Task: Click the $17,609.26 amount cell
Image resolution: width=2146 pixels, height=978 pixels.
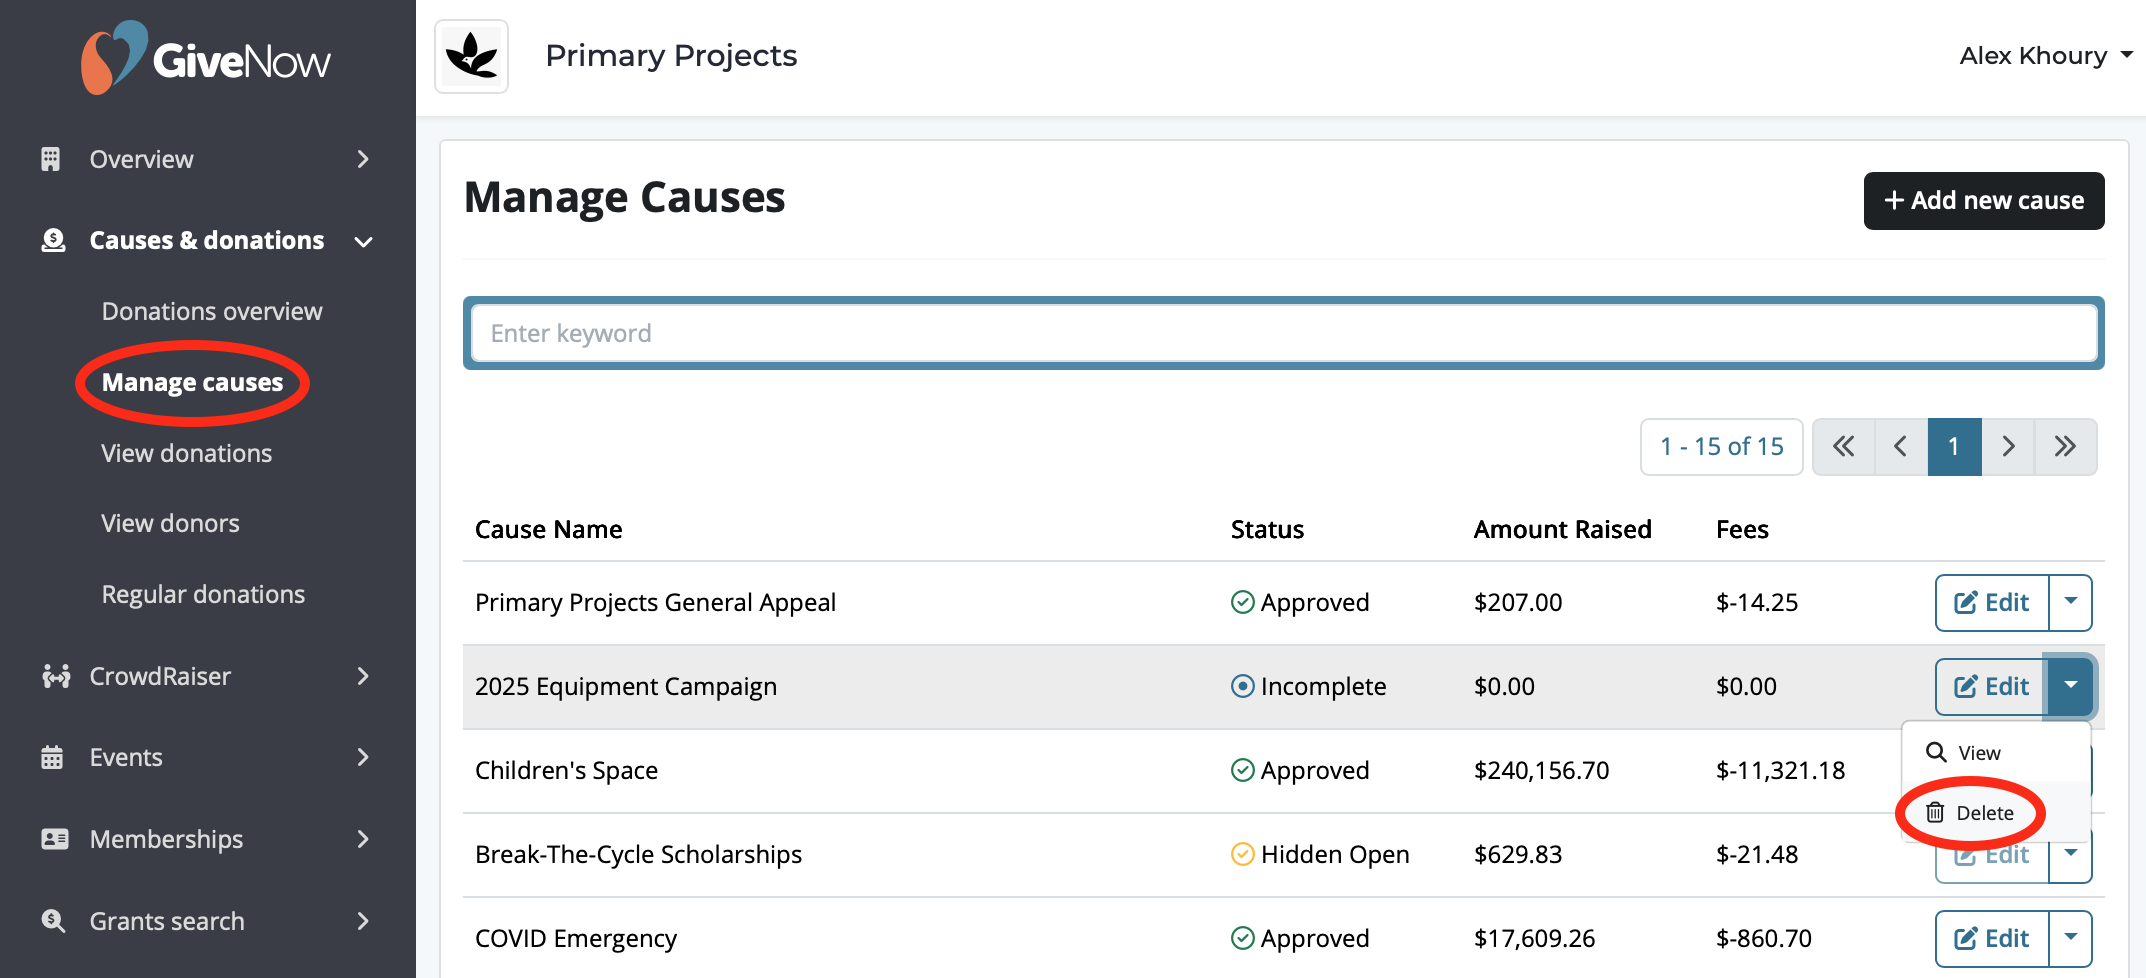Action: pyautogui.click(x=1534, y=938)
